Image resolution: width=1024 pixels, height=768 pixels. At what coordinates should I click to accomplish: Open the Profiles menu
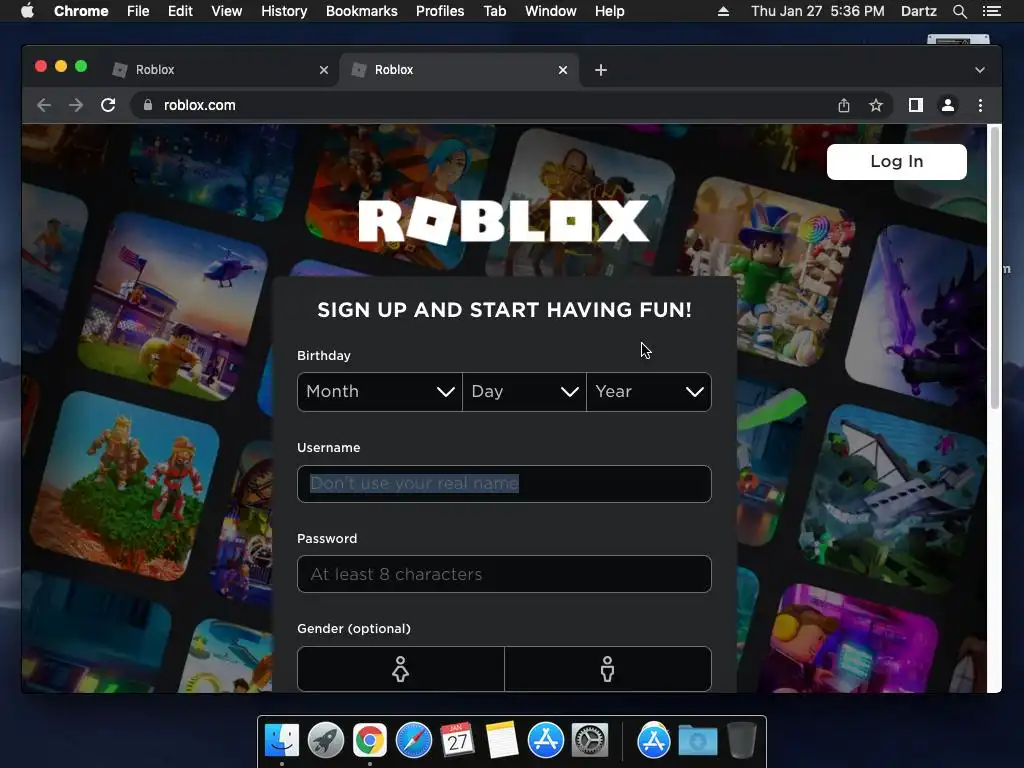click(440, 11)
